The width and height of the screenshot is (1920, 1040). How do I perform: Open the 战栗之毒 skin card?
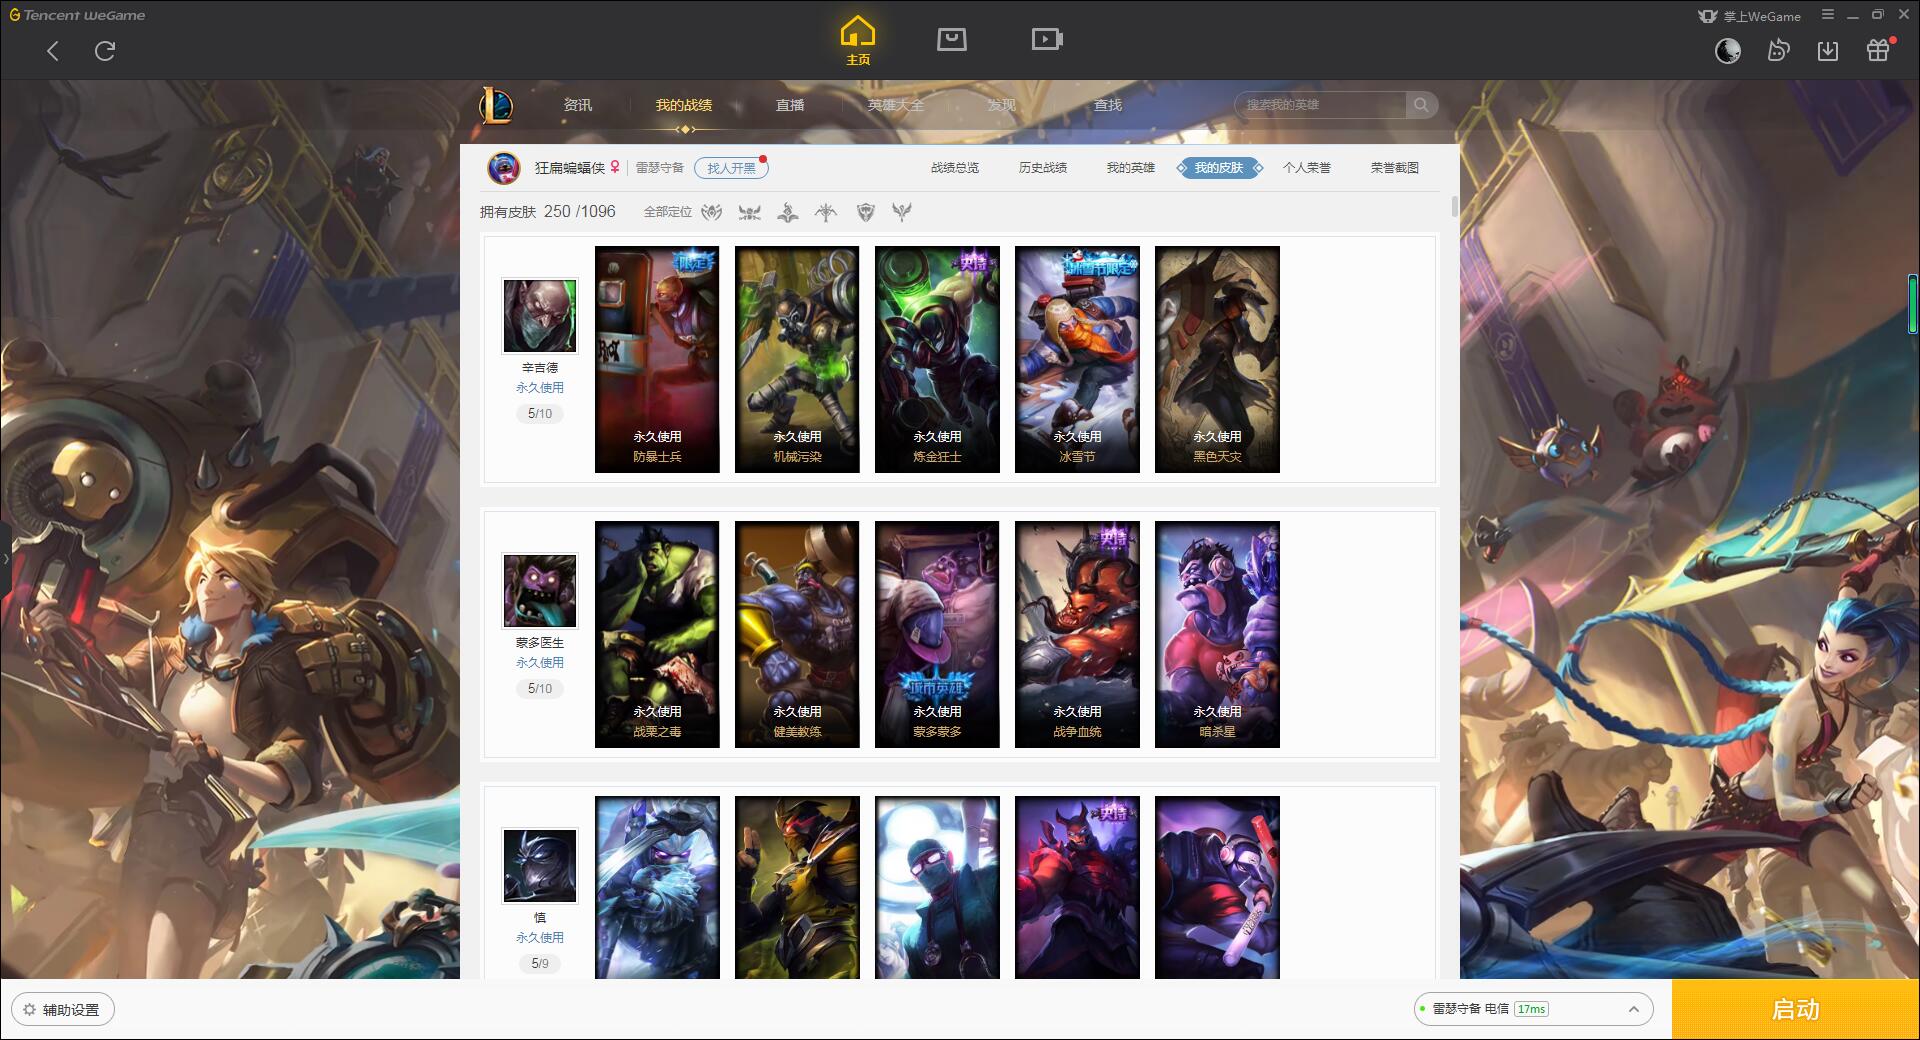(657, 634)
